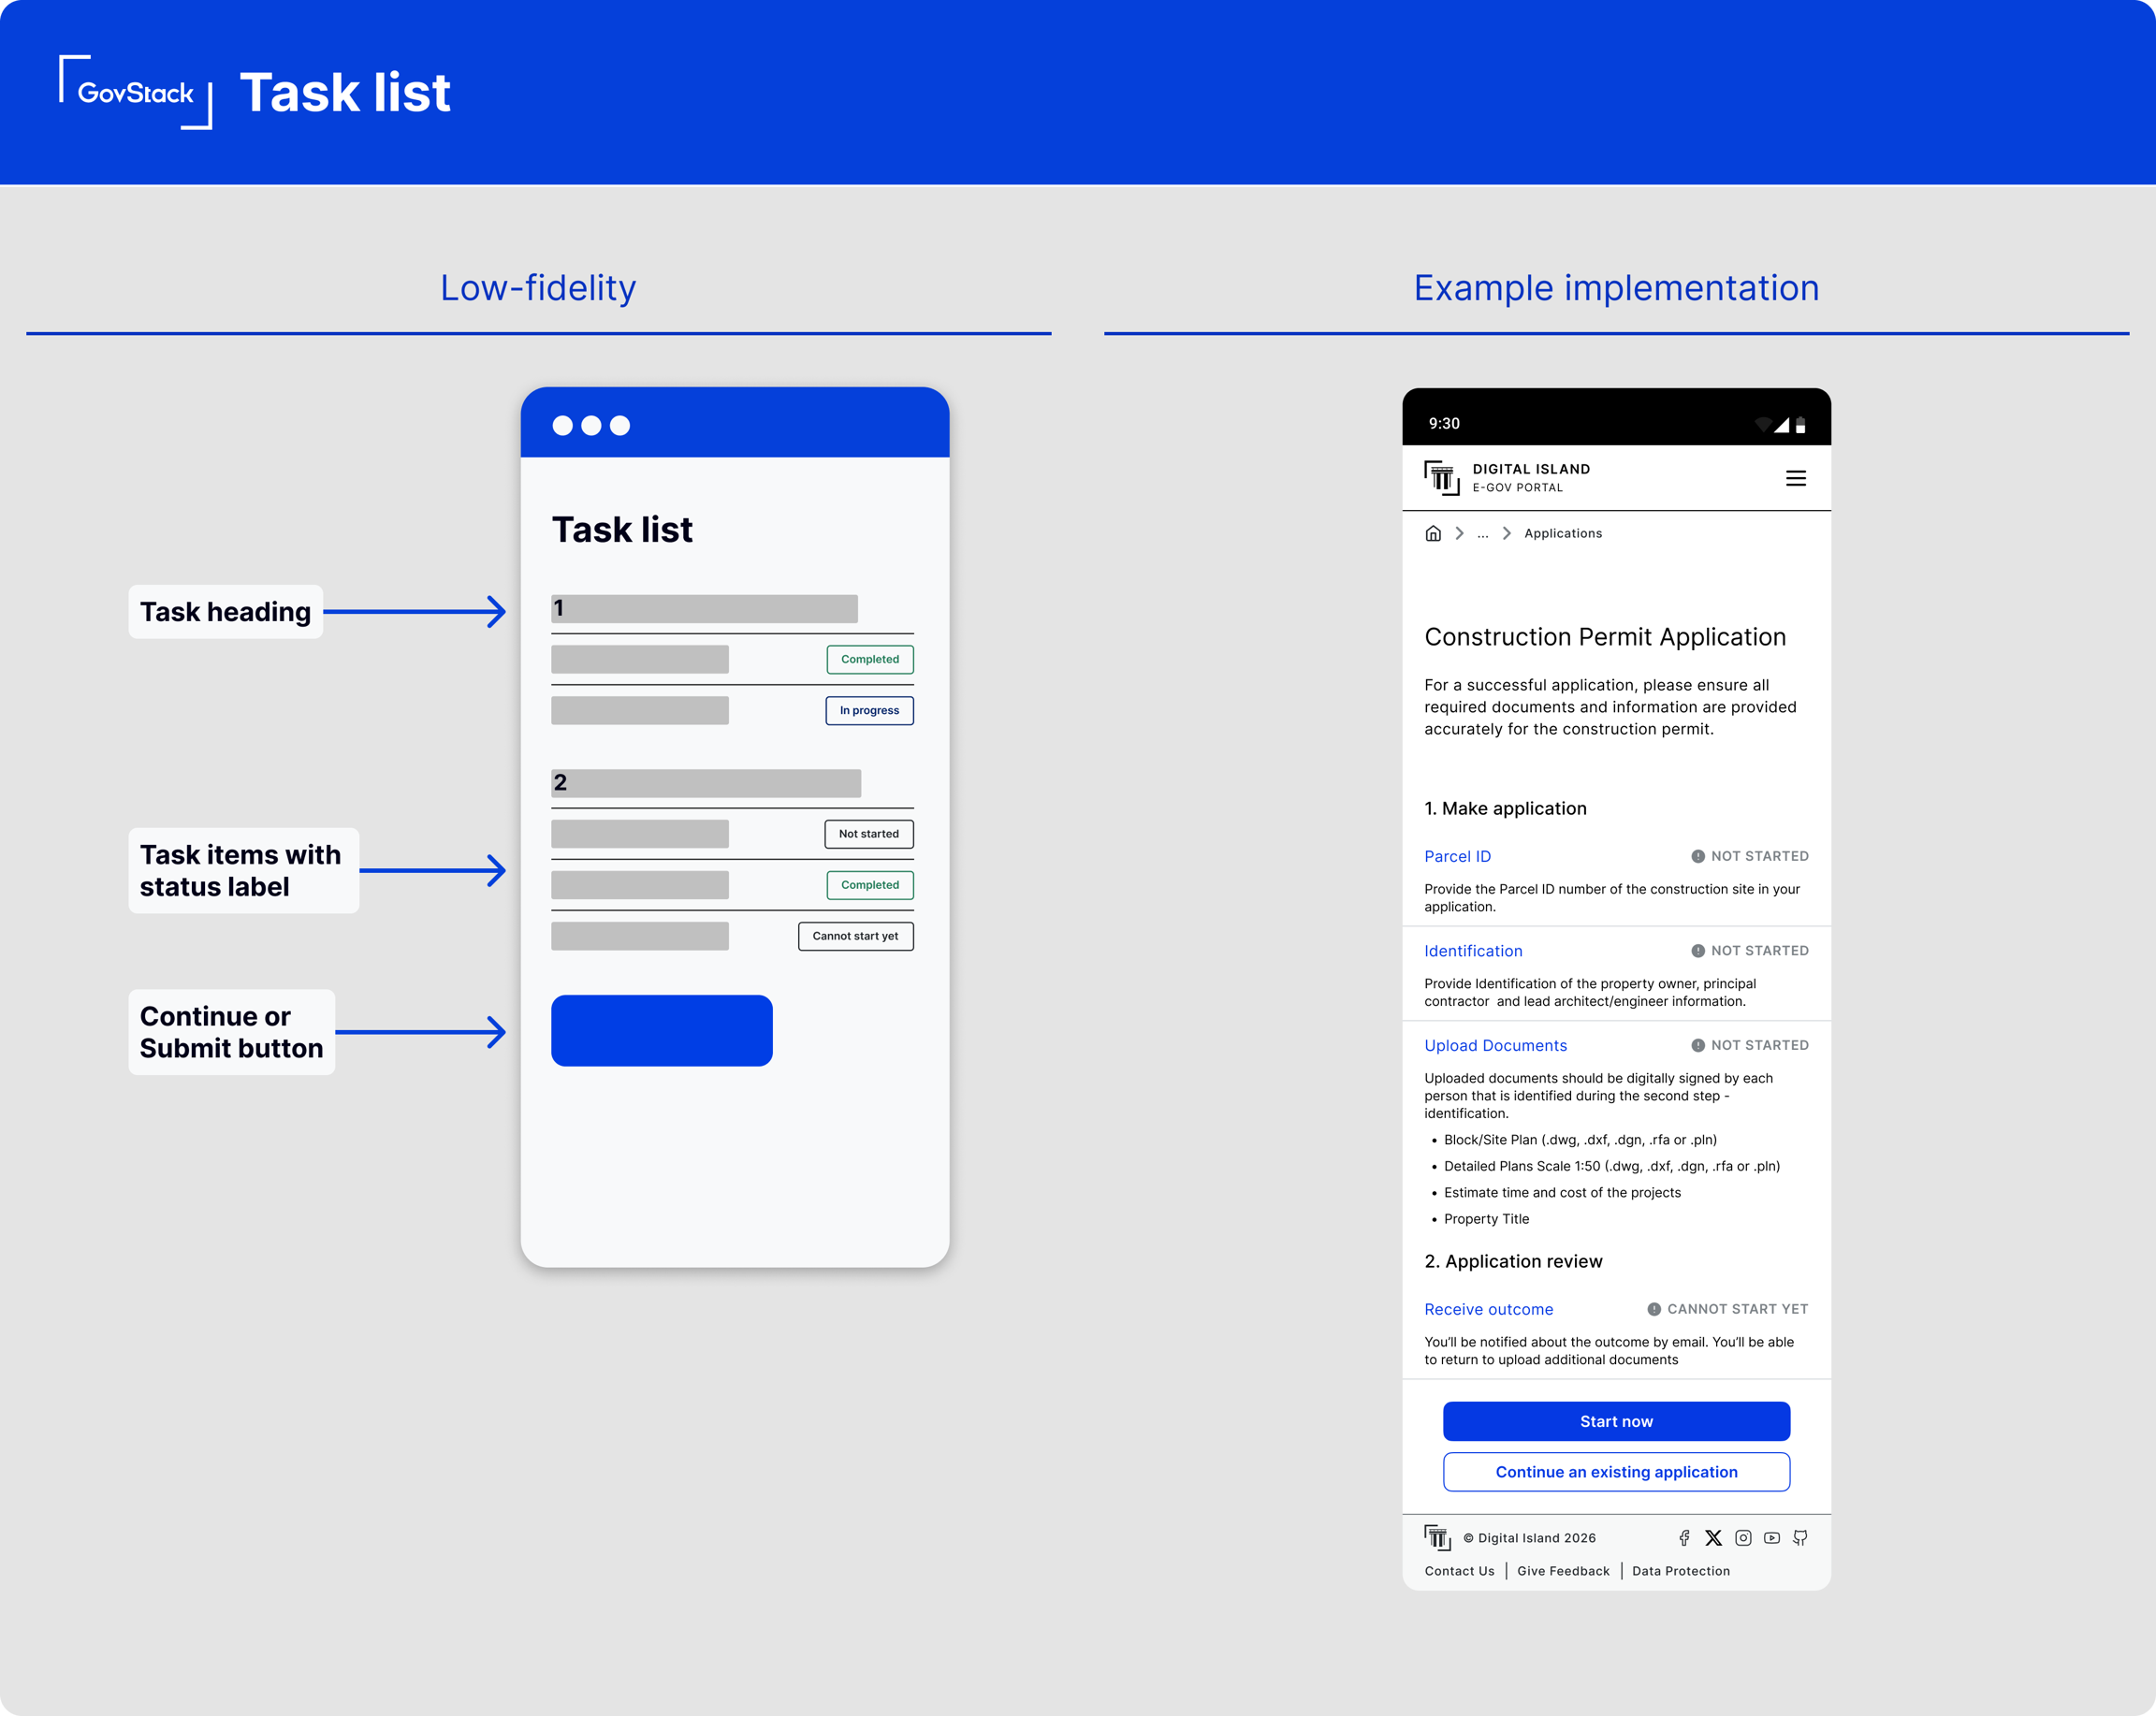Click the breadcrumb ellipsis to expand
This screenshot has height=1716, width=2156.
point(1482,534)
